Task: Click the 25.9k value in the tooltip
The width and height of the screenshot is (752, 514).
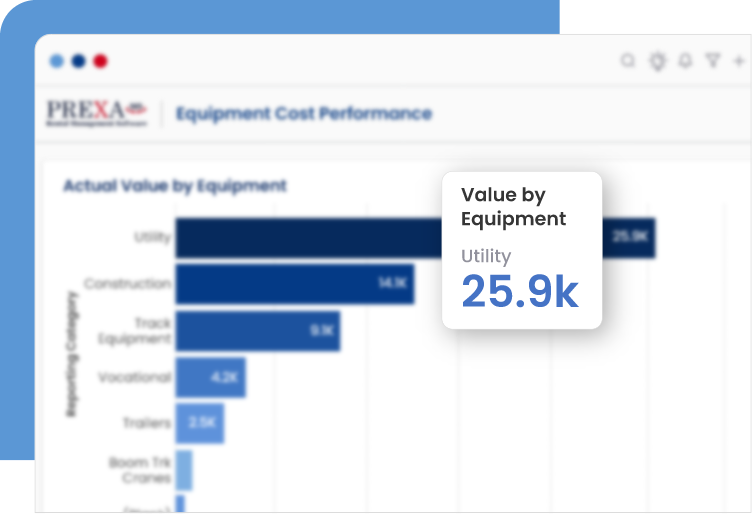Action: 519,291
